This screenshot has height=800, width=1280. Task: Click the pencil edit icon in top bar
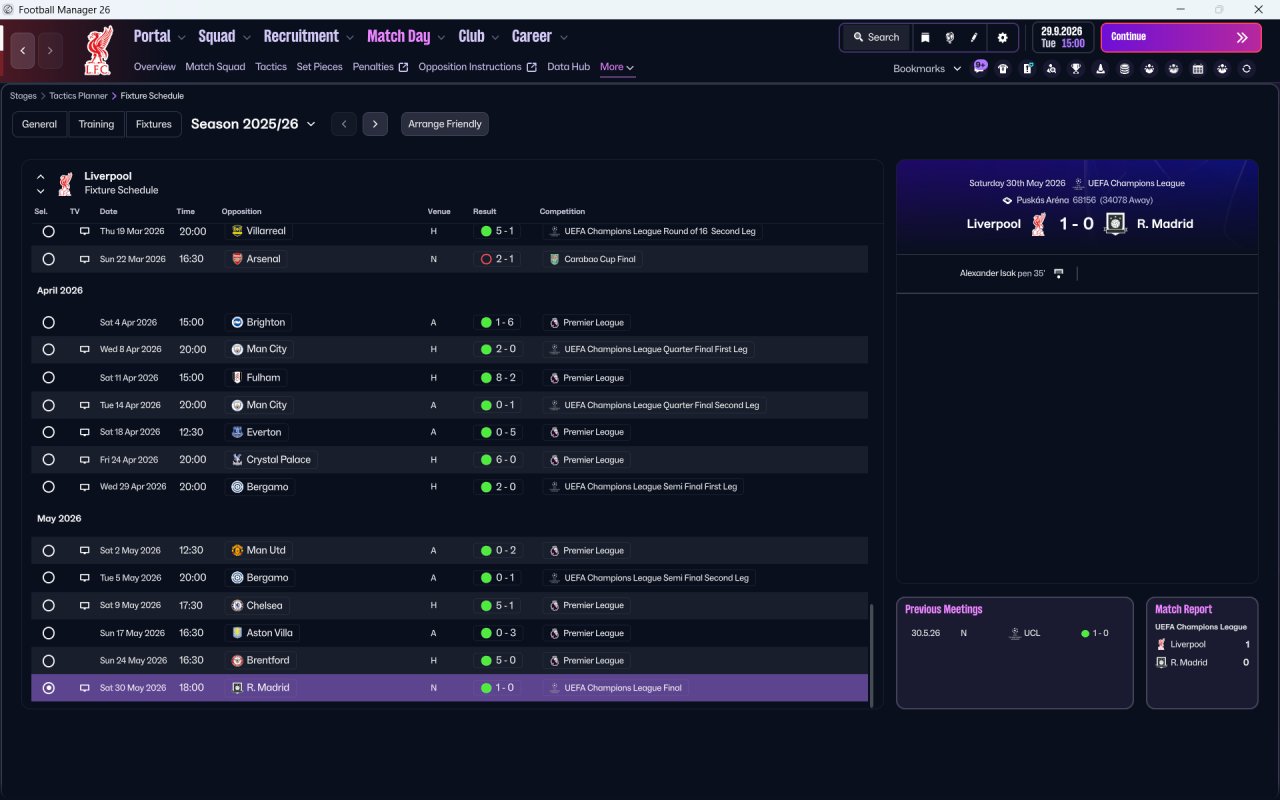(974, 37)
